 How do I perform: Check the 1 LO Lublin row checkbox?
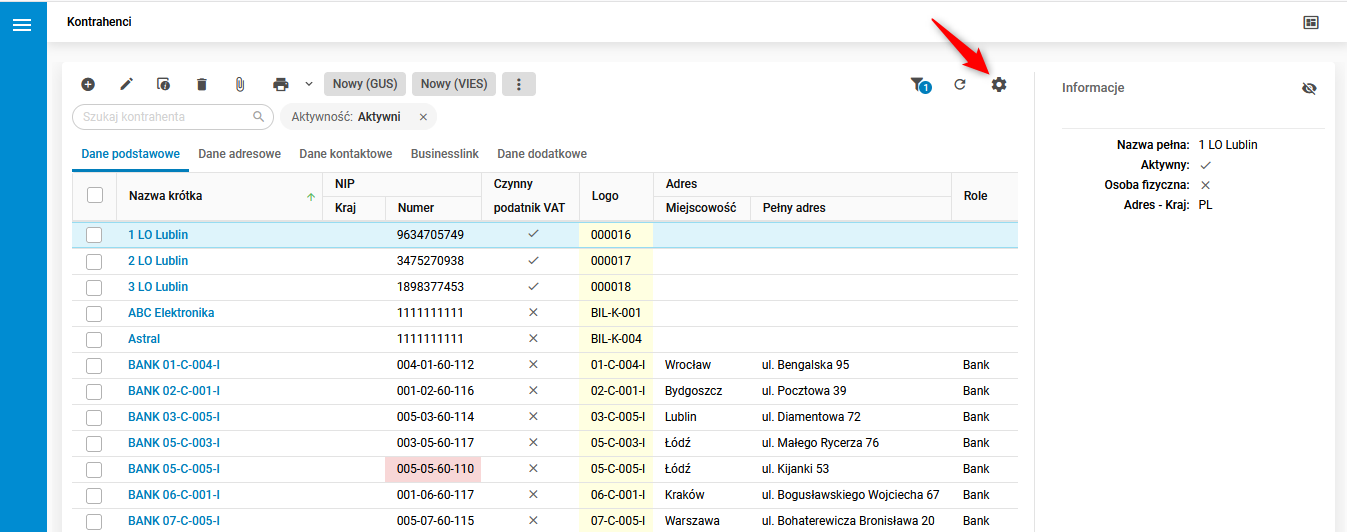(x=94, y=235)
